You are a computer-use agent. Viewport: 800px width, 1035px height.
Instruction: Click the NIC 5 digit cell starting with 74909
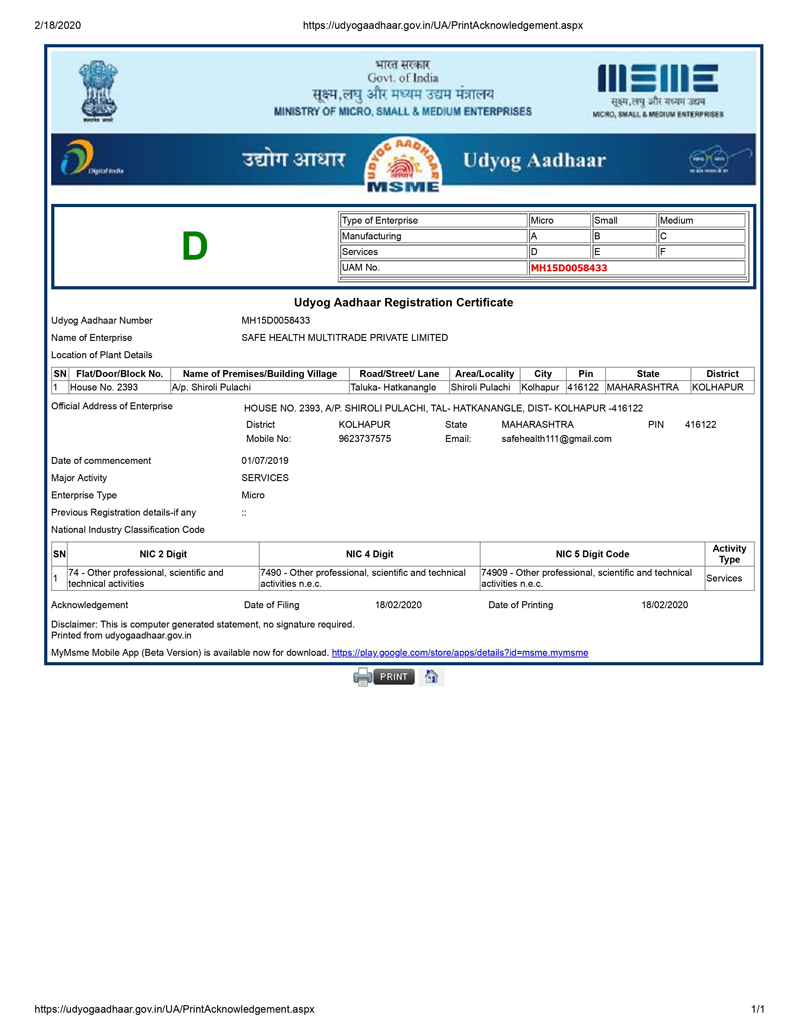coord(592,578)
